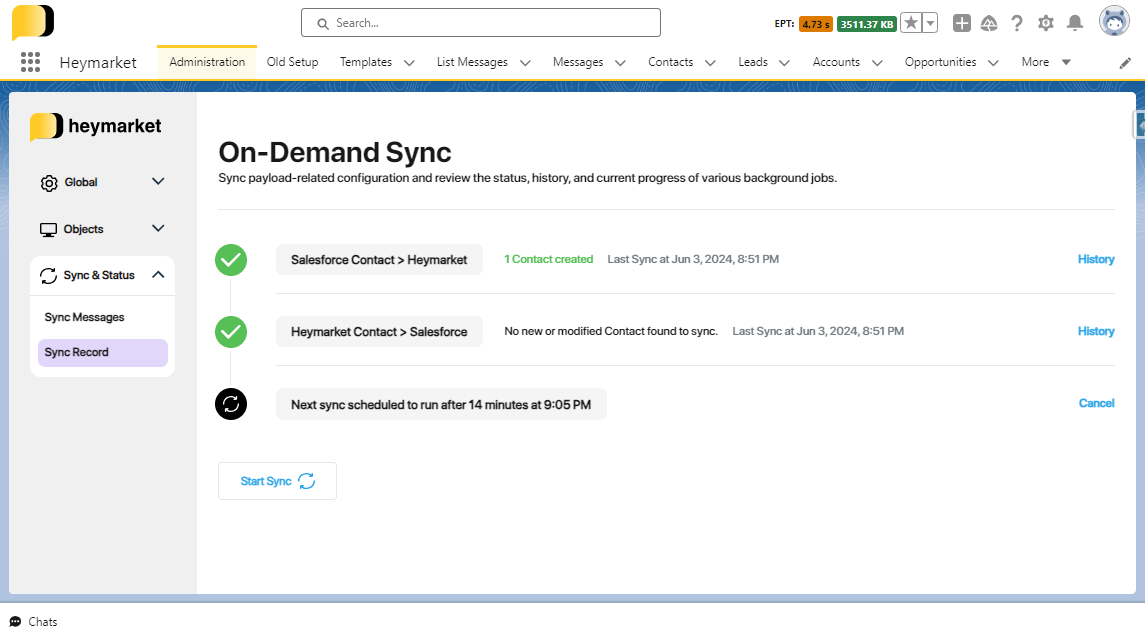Open the List Messages tab dropdown arrow
This screenshot has width=1145, height=636.
(x=525, y=63)
